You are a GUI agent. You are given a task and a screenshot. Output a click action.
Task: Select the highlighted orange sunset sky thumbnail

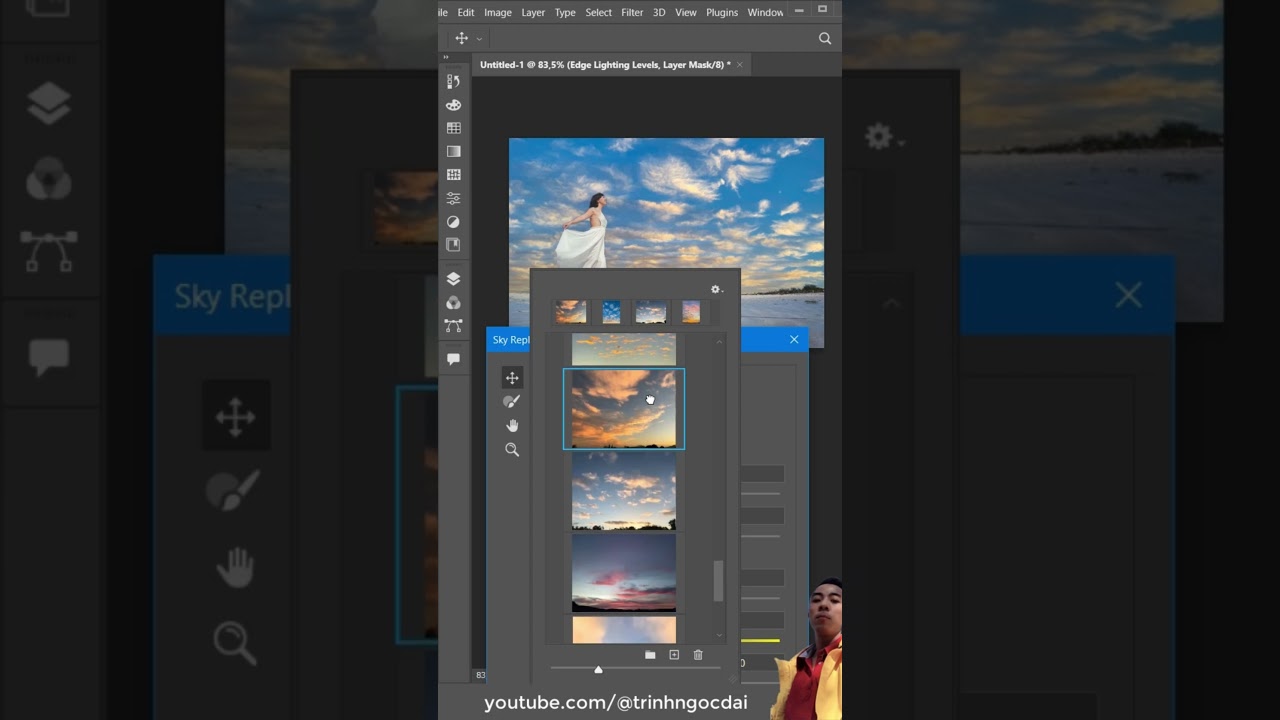624,409
